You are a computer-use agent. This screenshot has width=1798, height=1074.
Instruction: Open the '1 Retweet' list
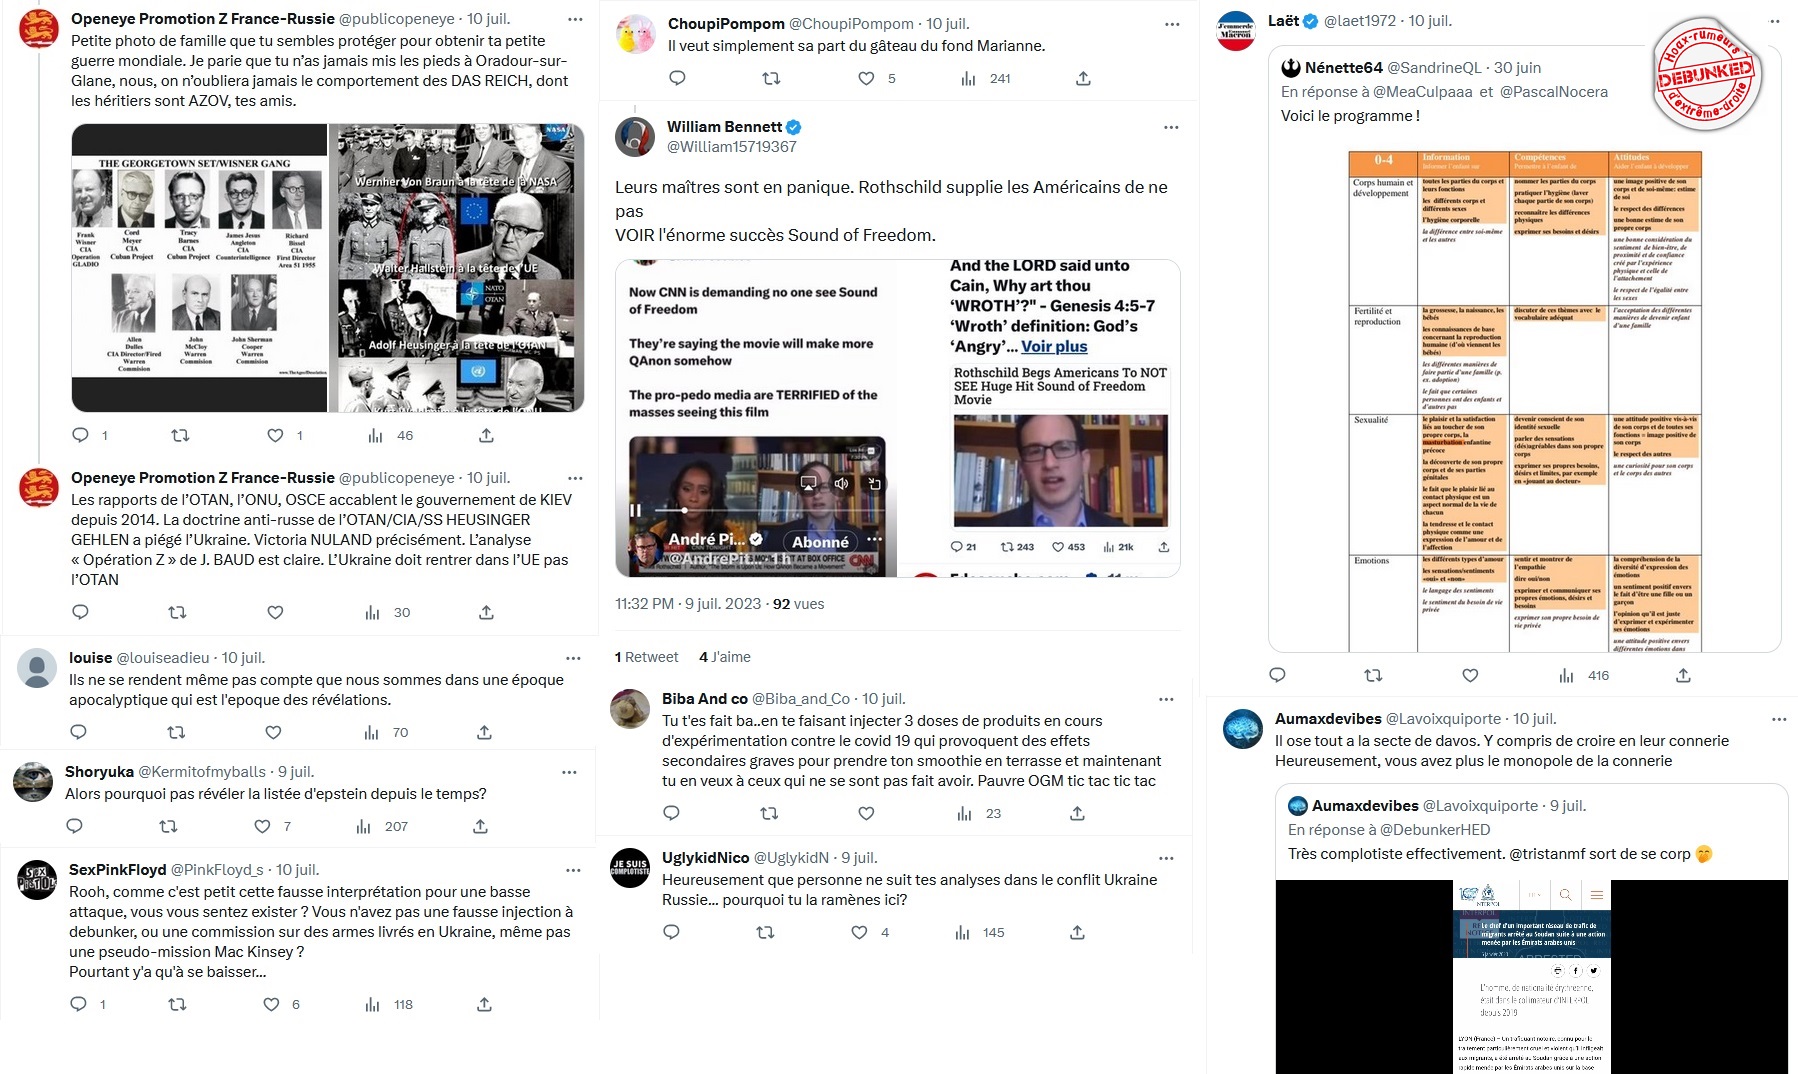point(646,657)
